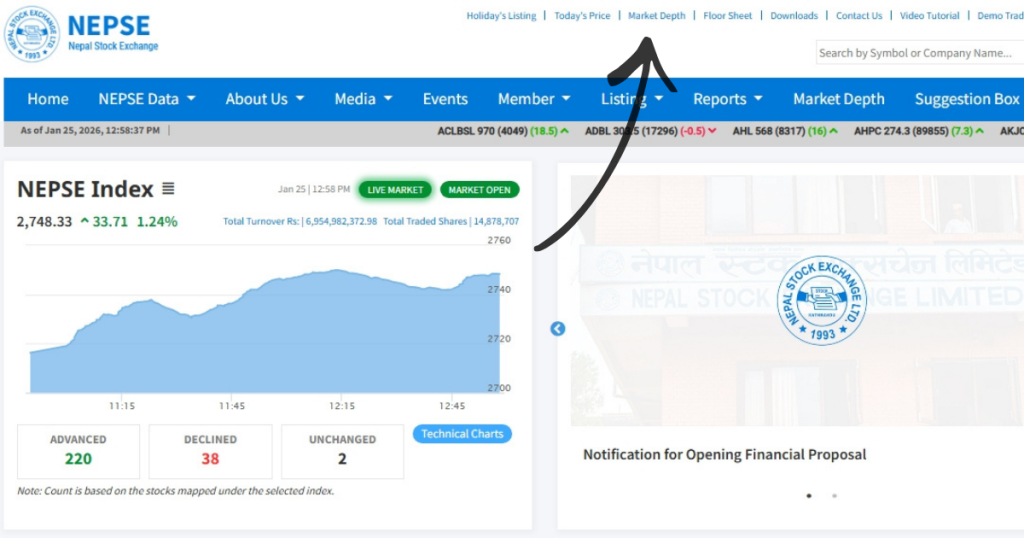
Task: Open the Downloads link
Action: pyautogui.click(x=793, y=16)
